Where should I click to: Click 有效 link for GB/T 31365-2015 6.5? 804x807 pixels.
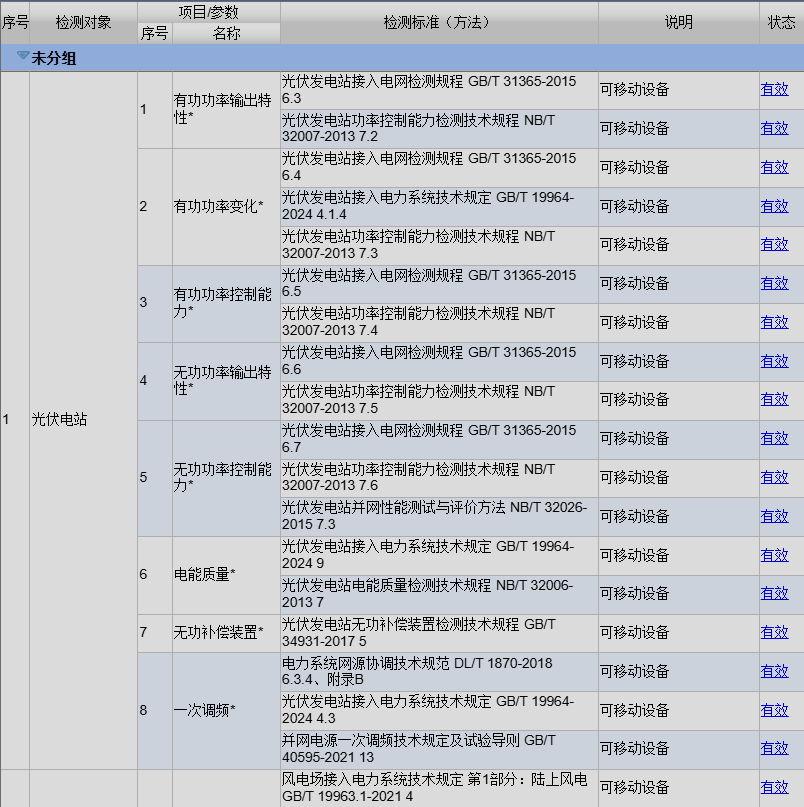pyautogui.click(x=774, y=283)
